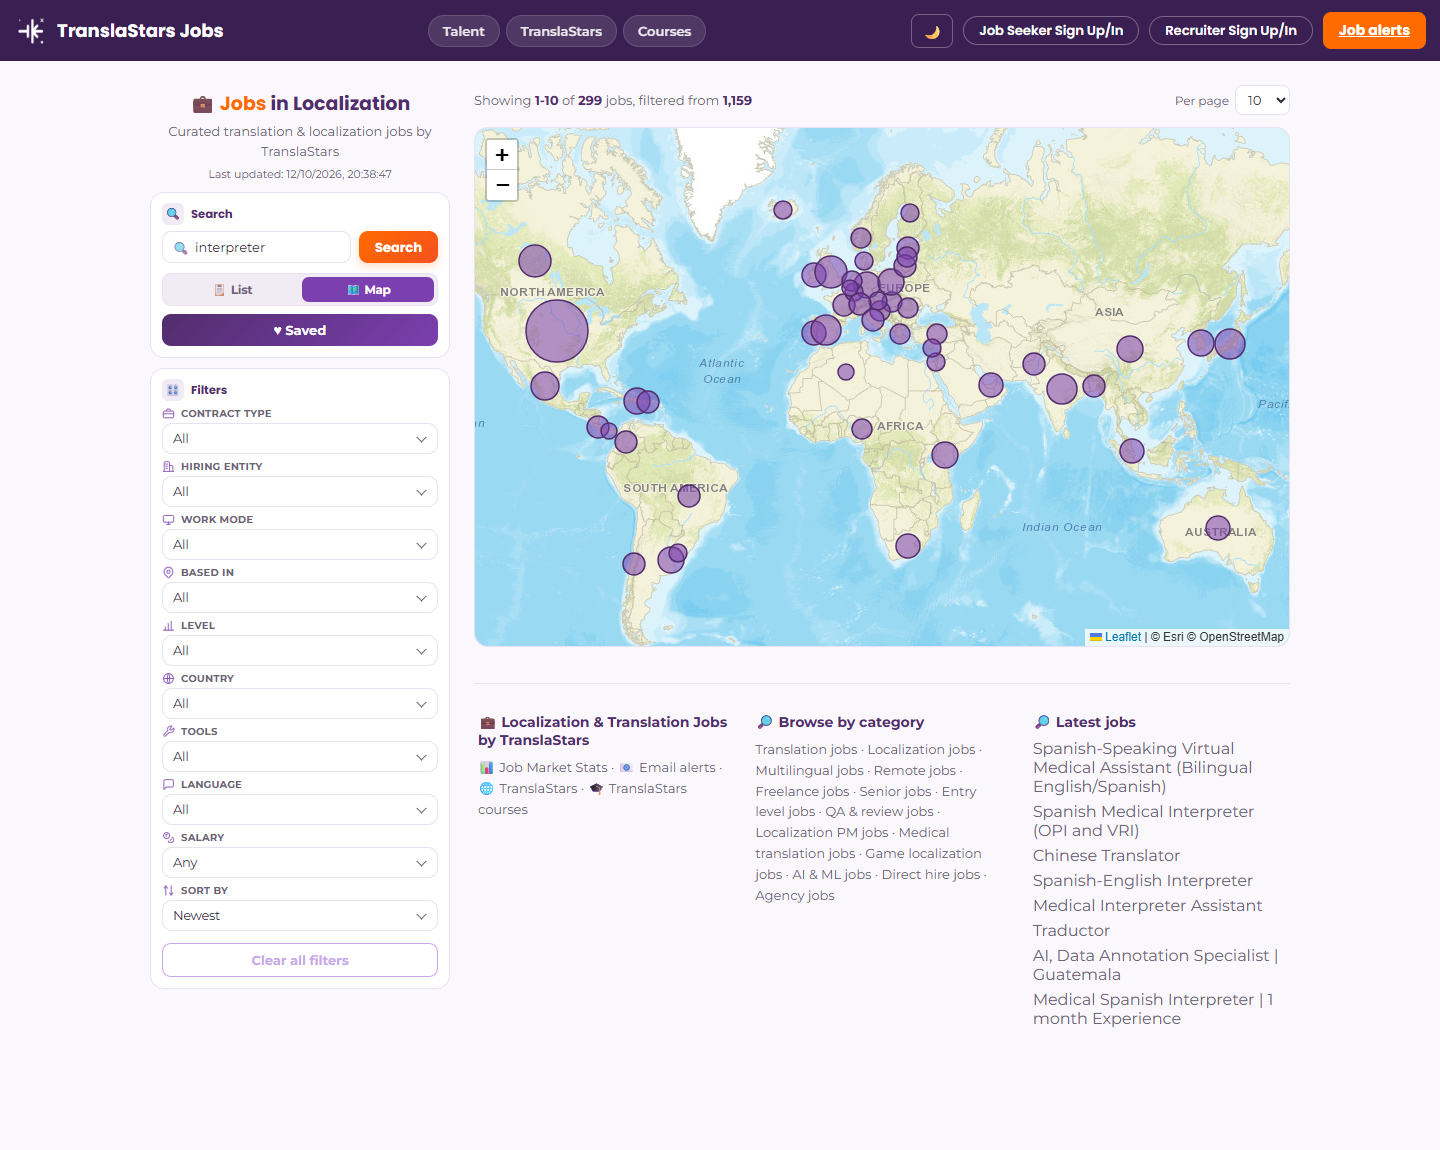1440x1150 pixels.
Task: Click the magnifier icon in Search header
Action: [x=173, y=214]
